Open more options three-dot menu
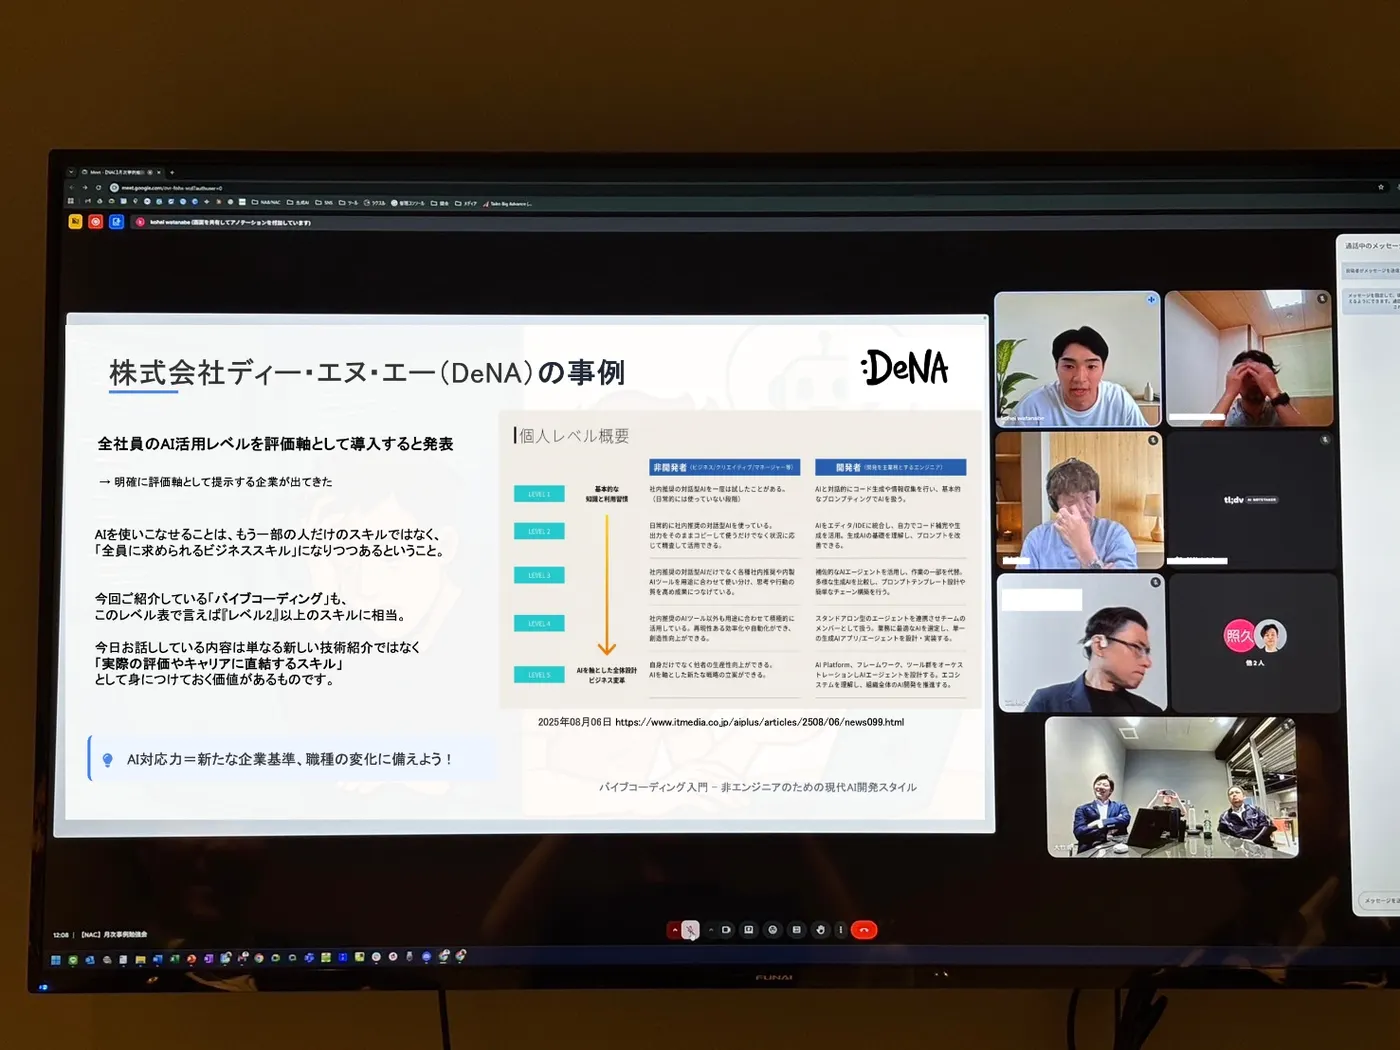 click(841, 930)
